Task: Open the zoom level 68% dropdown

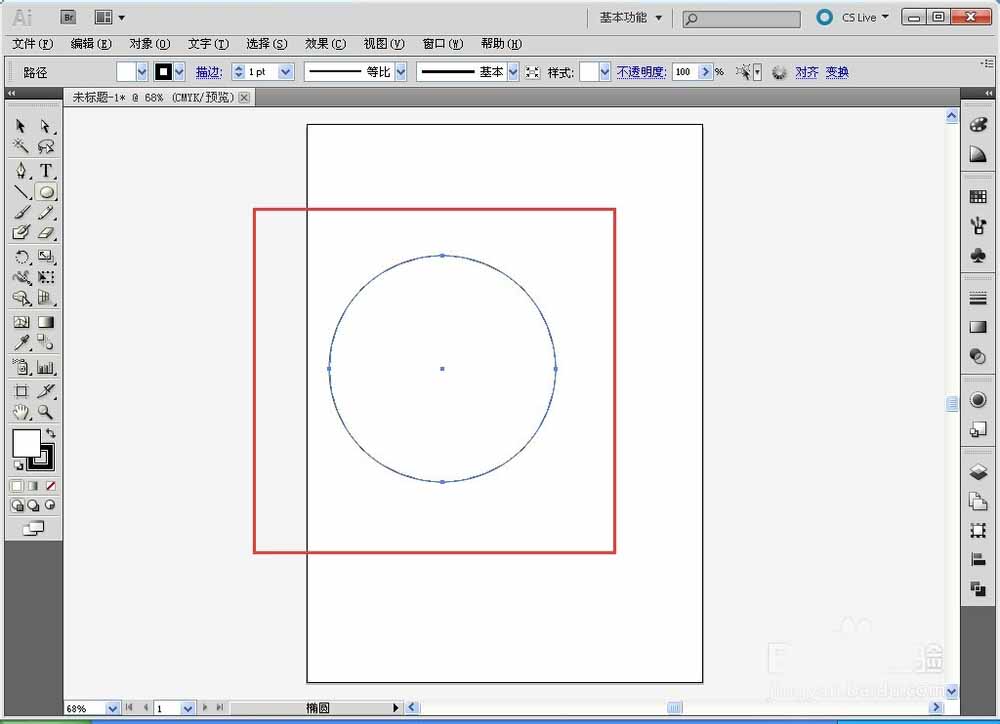Action: tap(112, 708)
